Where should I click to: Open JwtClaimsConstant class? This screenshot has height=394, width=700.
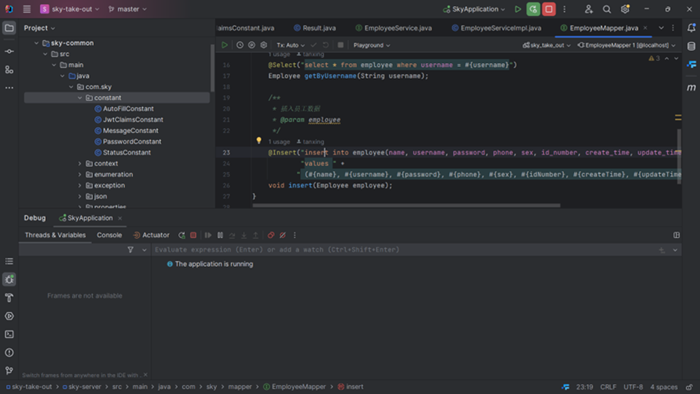129,120
